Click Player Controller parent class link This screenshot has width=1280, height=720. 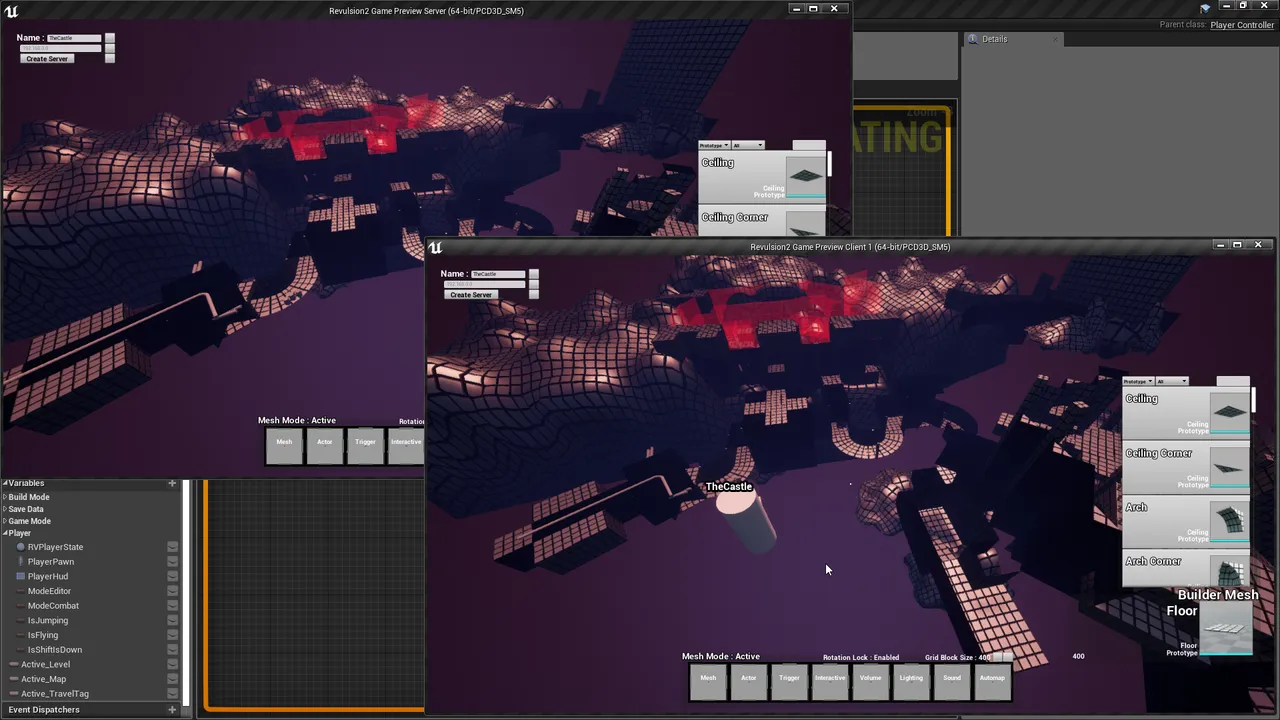(1242, 25)
